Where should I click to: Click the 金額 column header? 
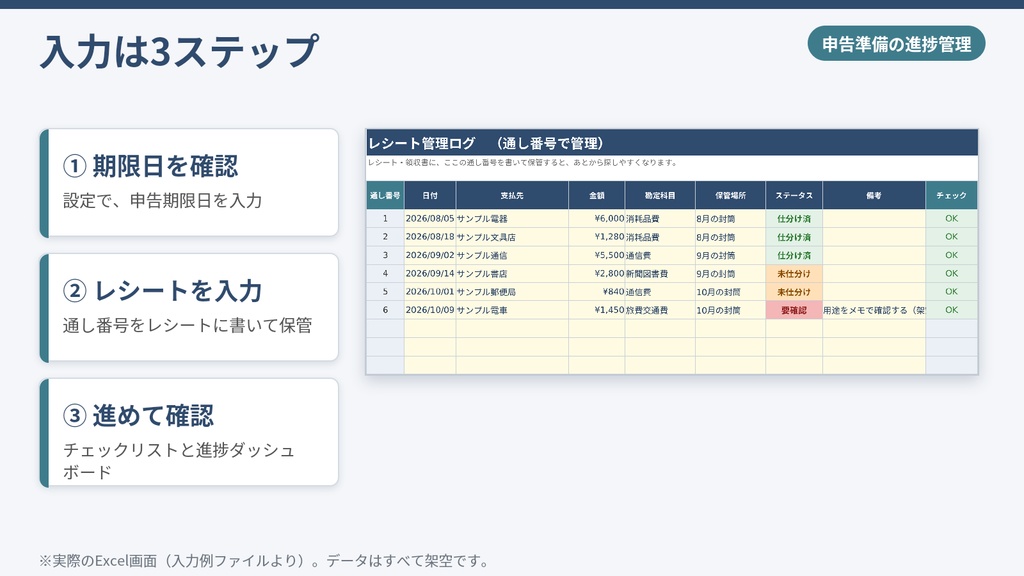pos(597,195)
